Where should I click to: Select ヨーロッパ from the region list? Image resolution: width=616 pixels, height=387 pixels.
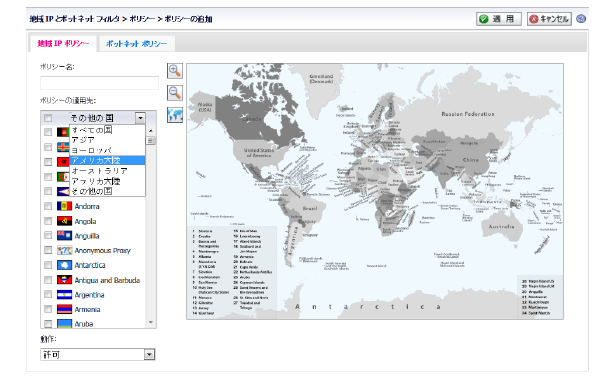tap(107, 150)
